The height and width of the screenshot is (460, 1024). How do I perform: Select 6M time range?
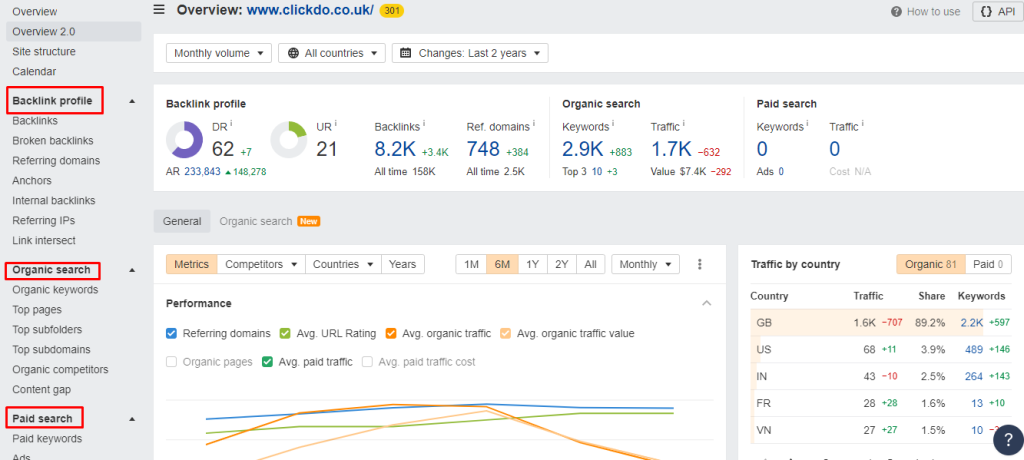pyautogui.click(x=502, y=264)
